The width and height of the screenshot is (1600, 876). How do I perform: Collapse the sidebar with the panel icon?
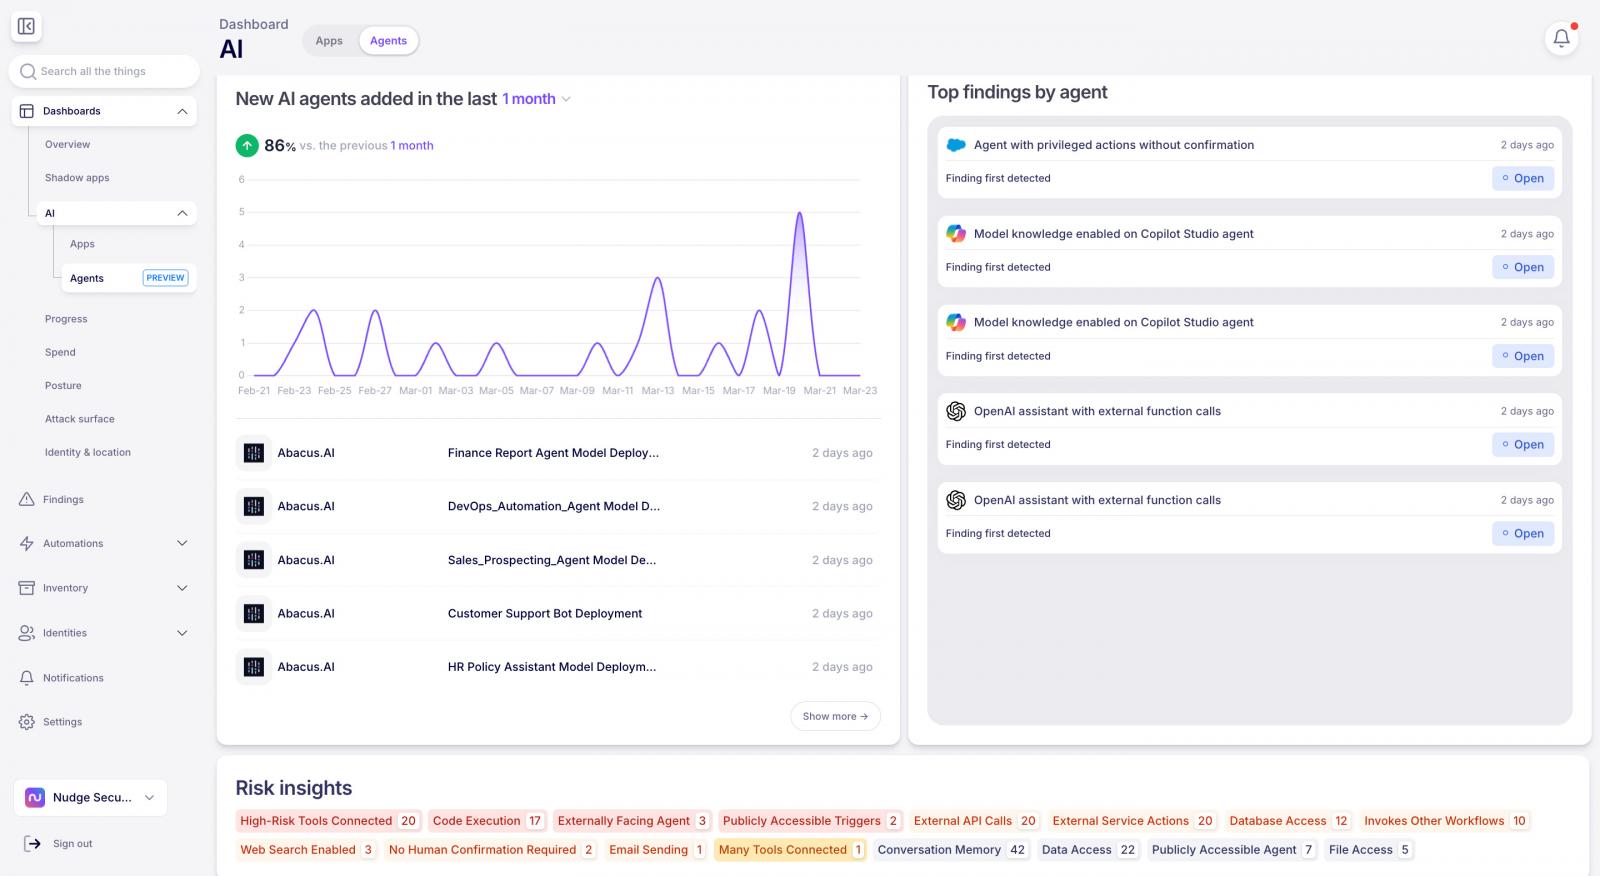(26, 27)
